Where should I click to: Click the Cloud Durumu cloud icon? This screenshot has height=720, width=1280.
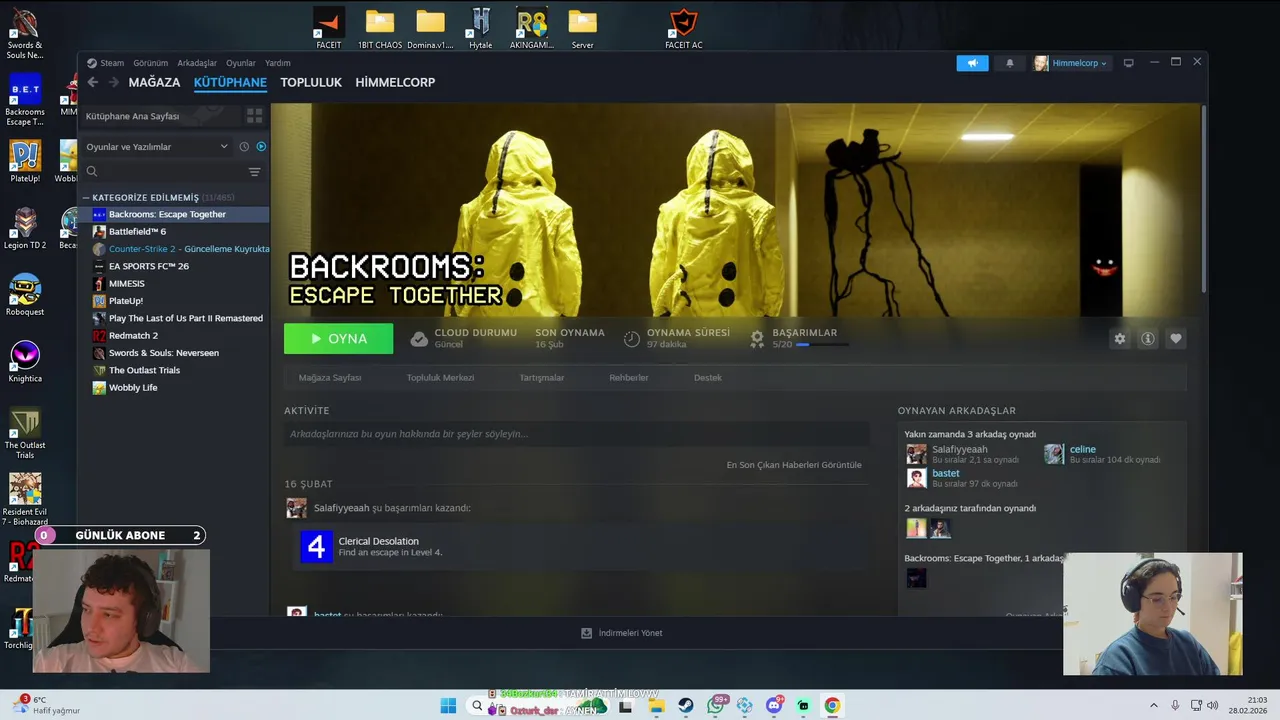click(419, 339)
